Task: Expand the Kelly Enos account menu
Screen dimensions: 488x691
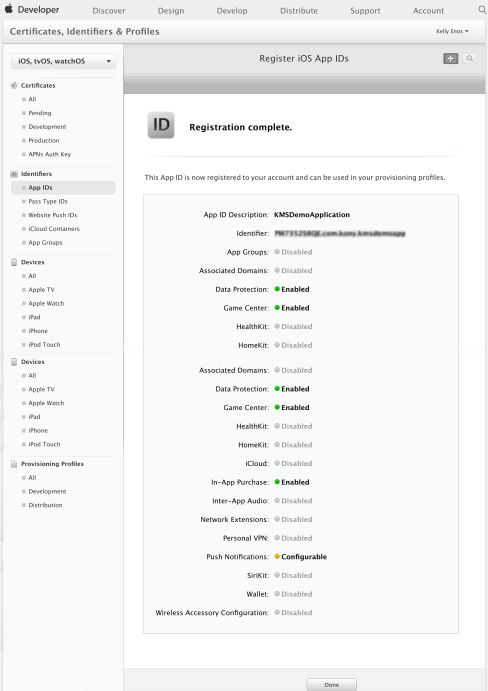Action: [452, 31]
